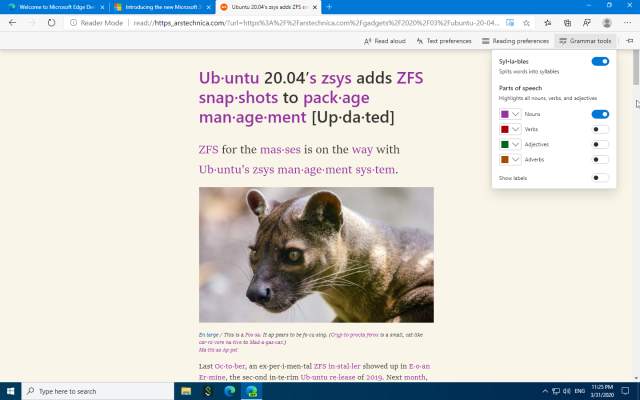
Task: Enable the Verbs highlighting toggle
Action: (600, 129)
